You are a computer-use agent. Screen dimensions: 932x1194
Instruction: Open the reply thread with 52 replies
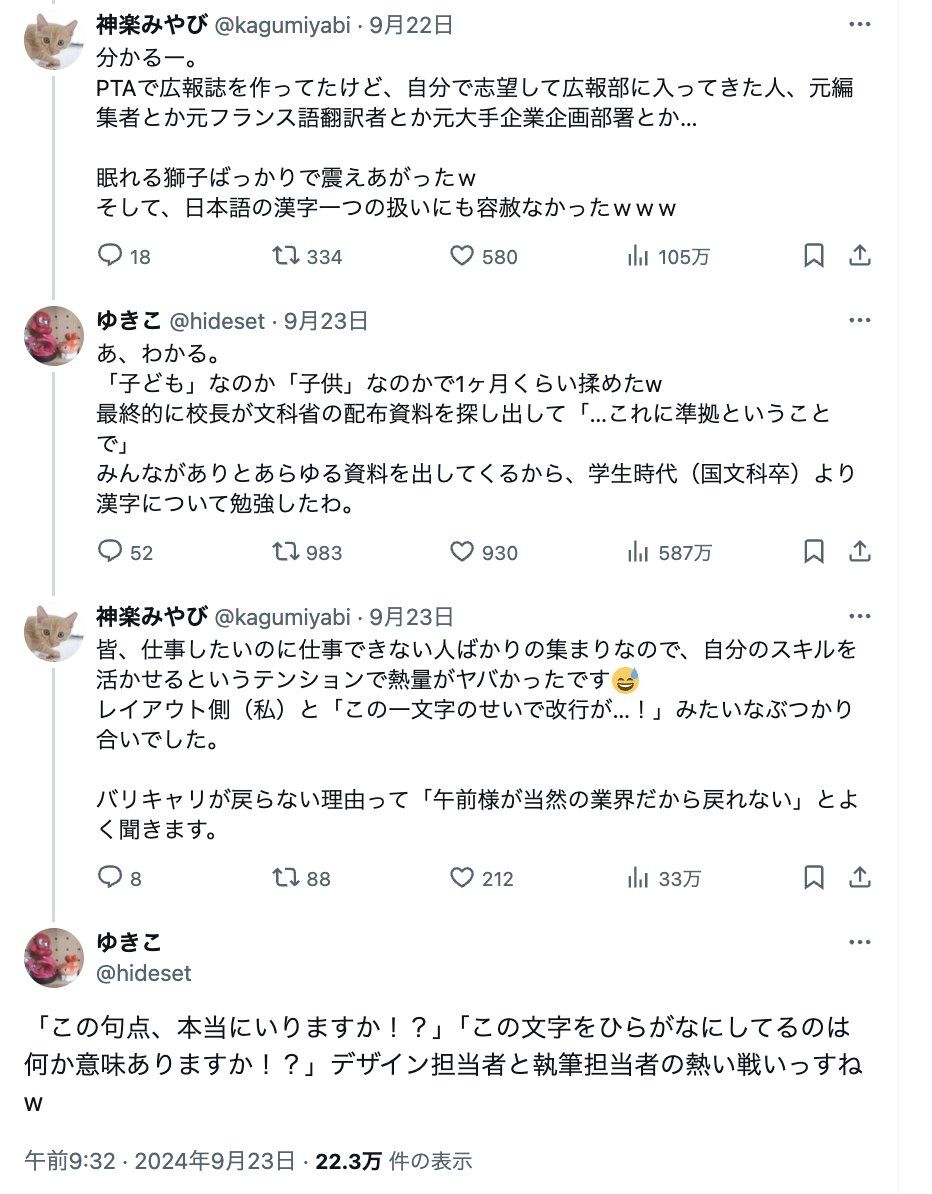click(x=126, y=551)
